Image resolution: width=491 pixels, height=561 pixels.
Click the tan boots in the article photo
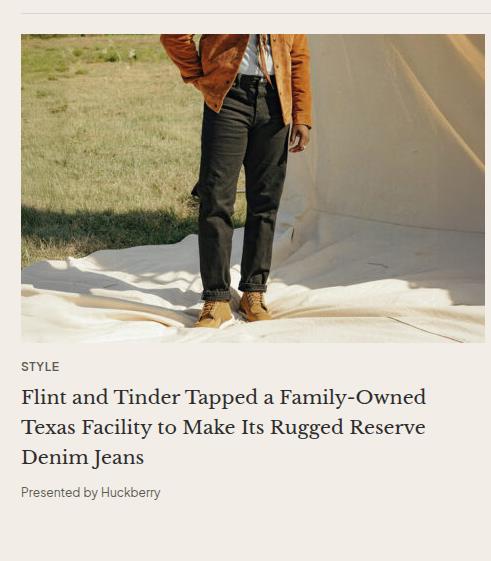233,309
